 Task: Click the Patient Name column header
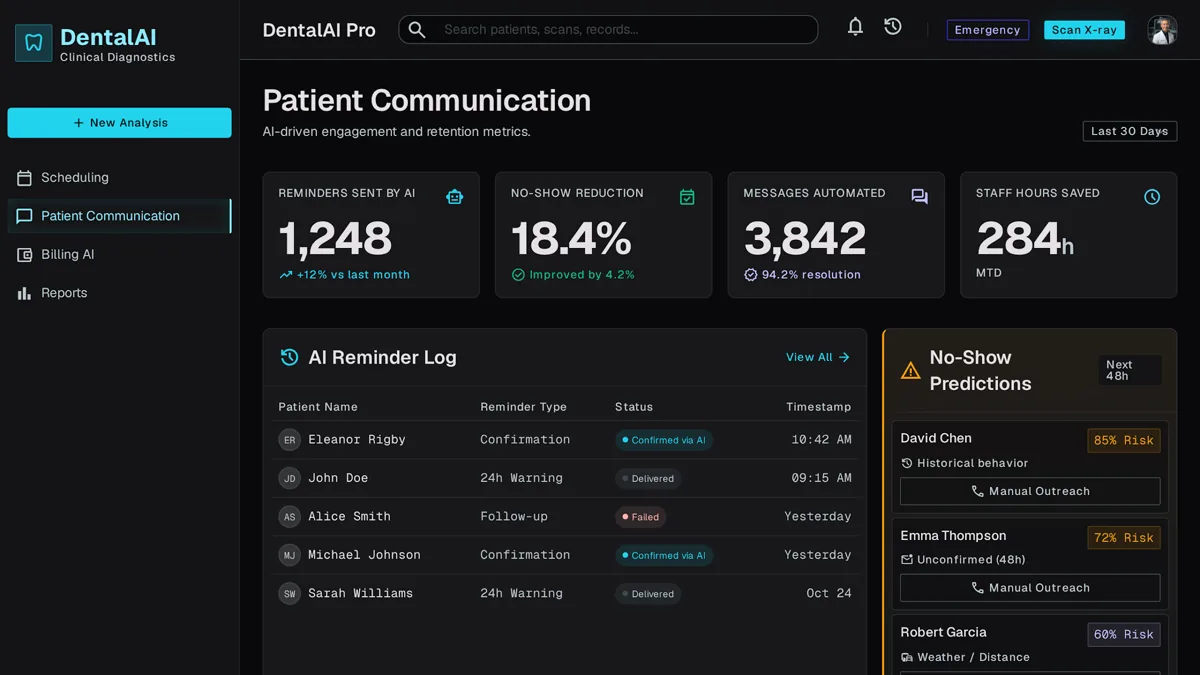coord(318,407)
